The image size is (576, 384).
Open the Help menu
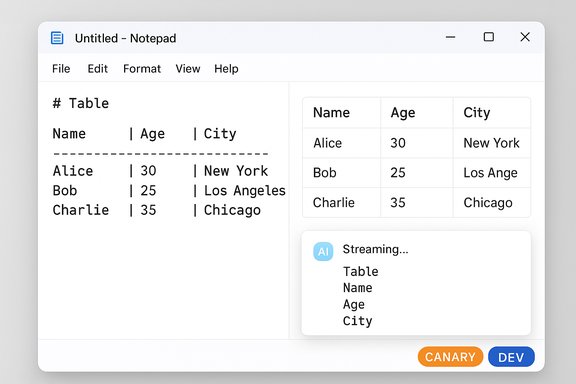tap(226, 69)
